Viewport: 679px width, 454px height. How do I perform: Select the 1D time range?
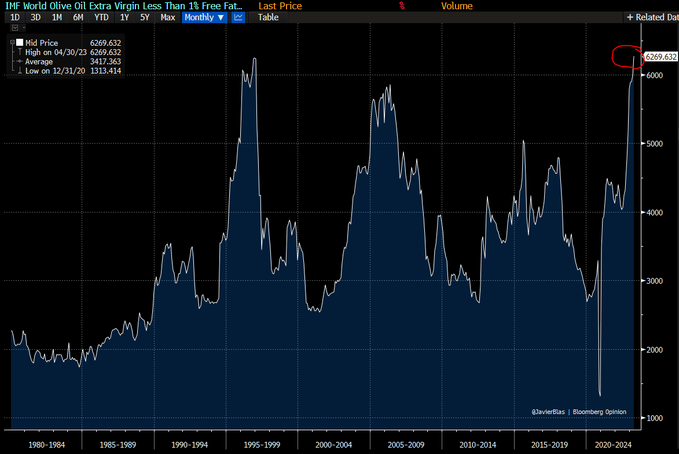point(16,18)
